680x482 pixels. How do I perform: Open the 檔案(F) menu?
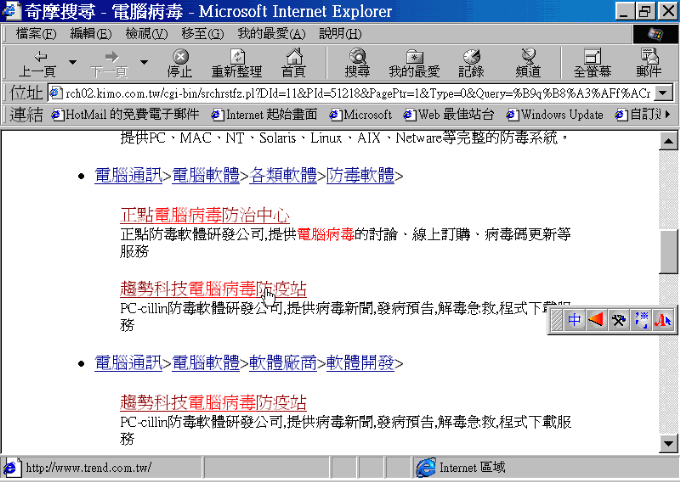(36, 33)
